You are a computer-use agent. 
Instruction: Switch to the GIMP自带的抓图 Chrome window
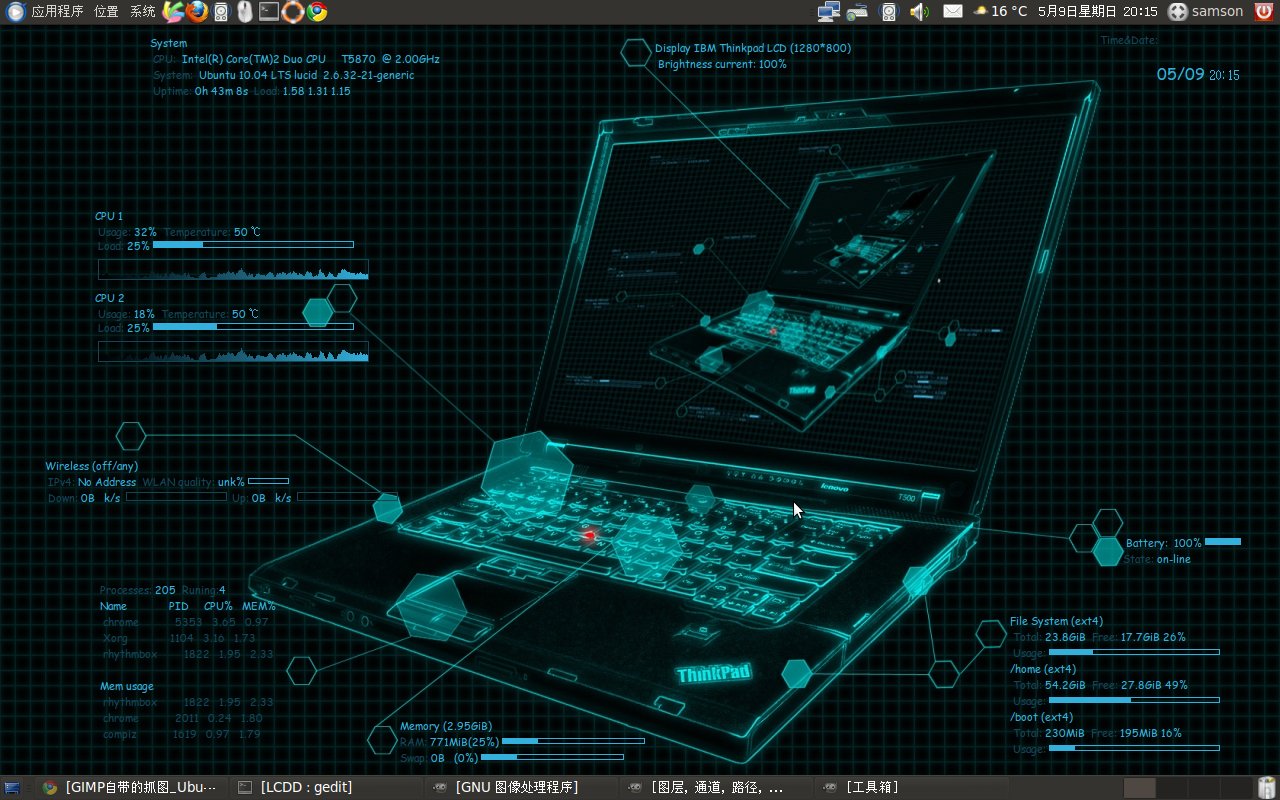(x=129, y=788)
